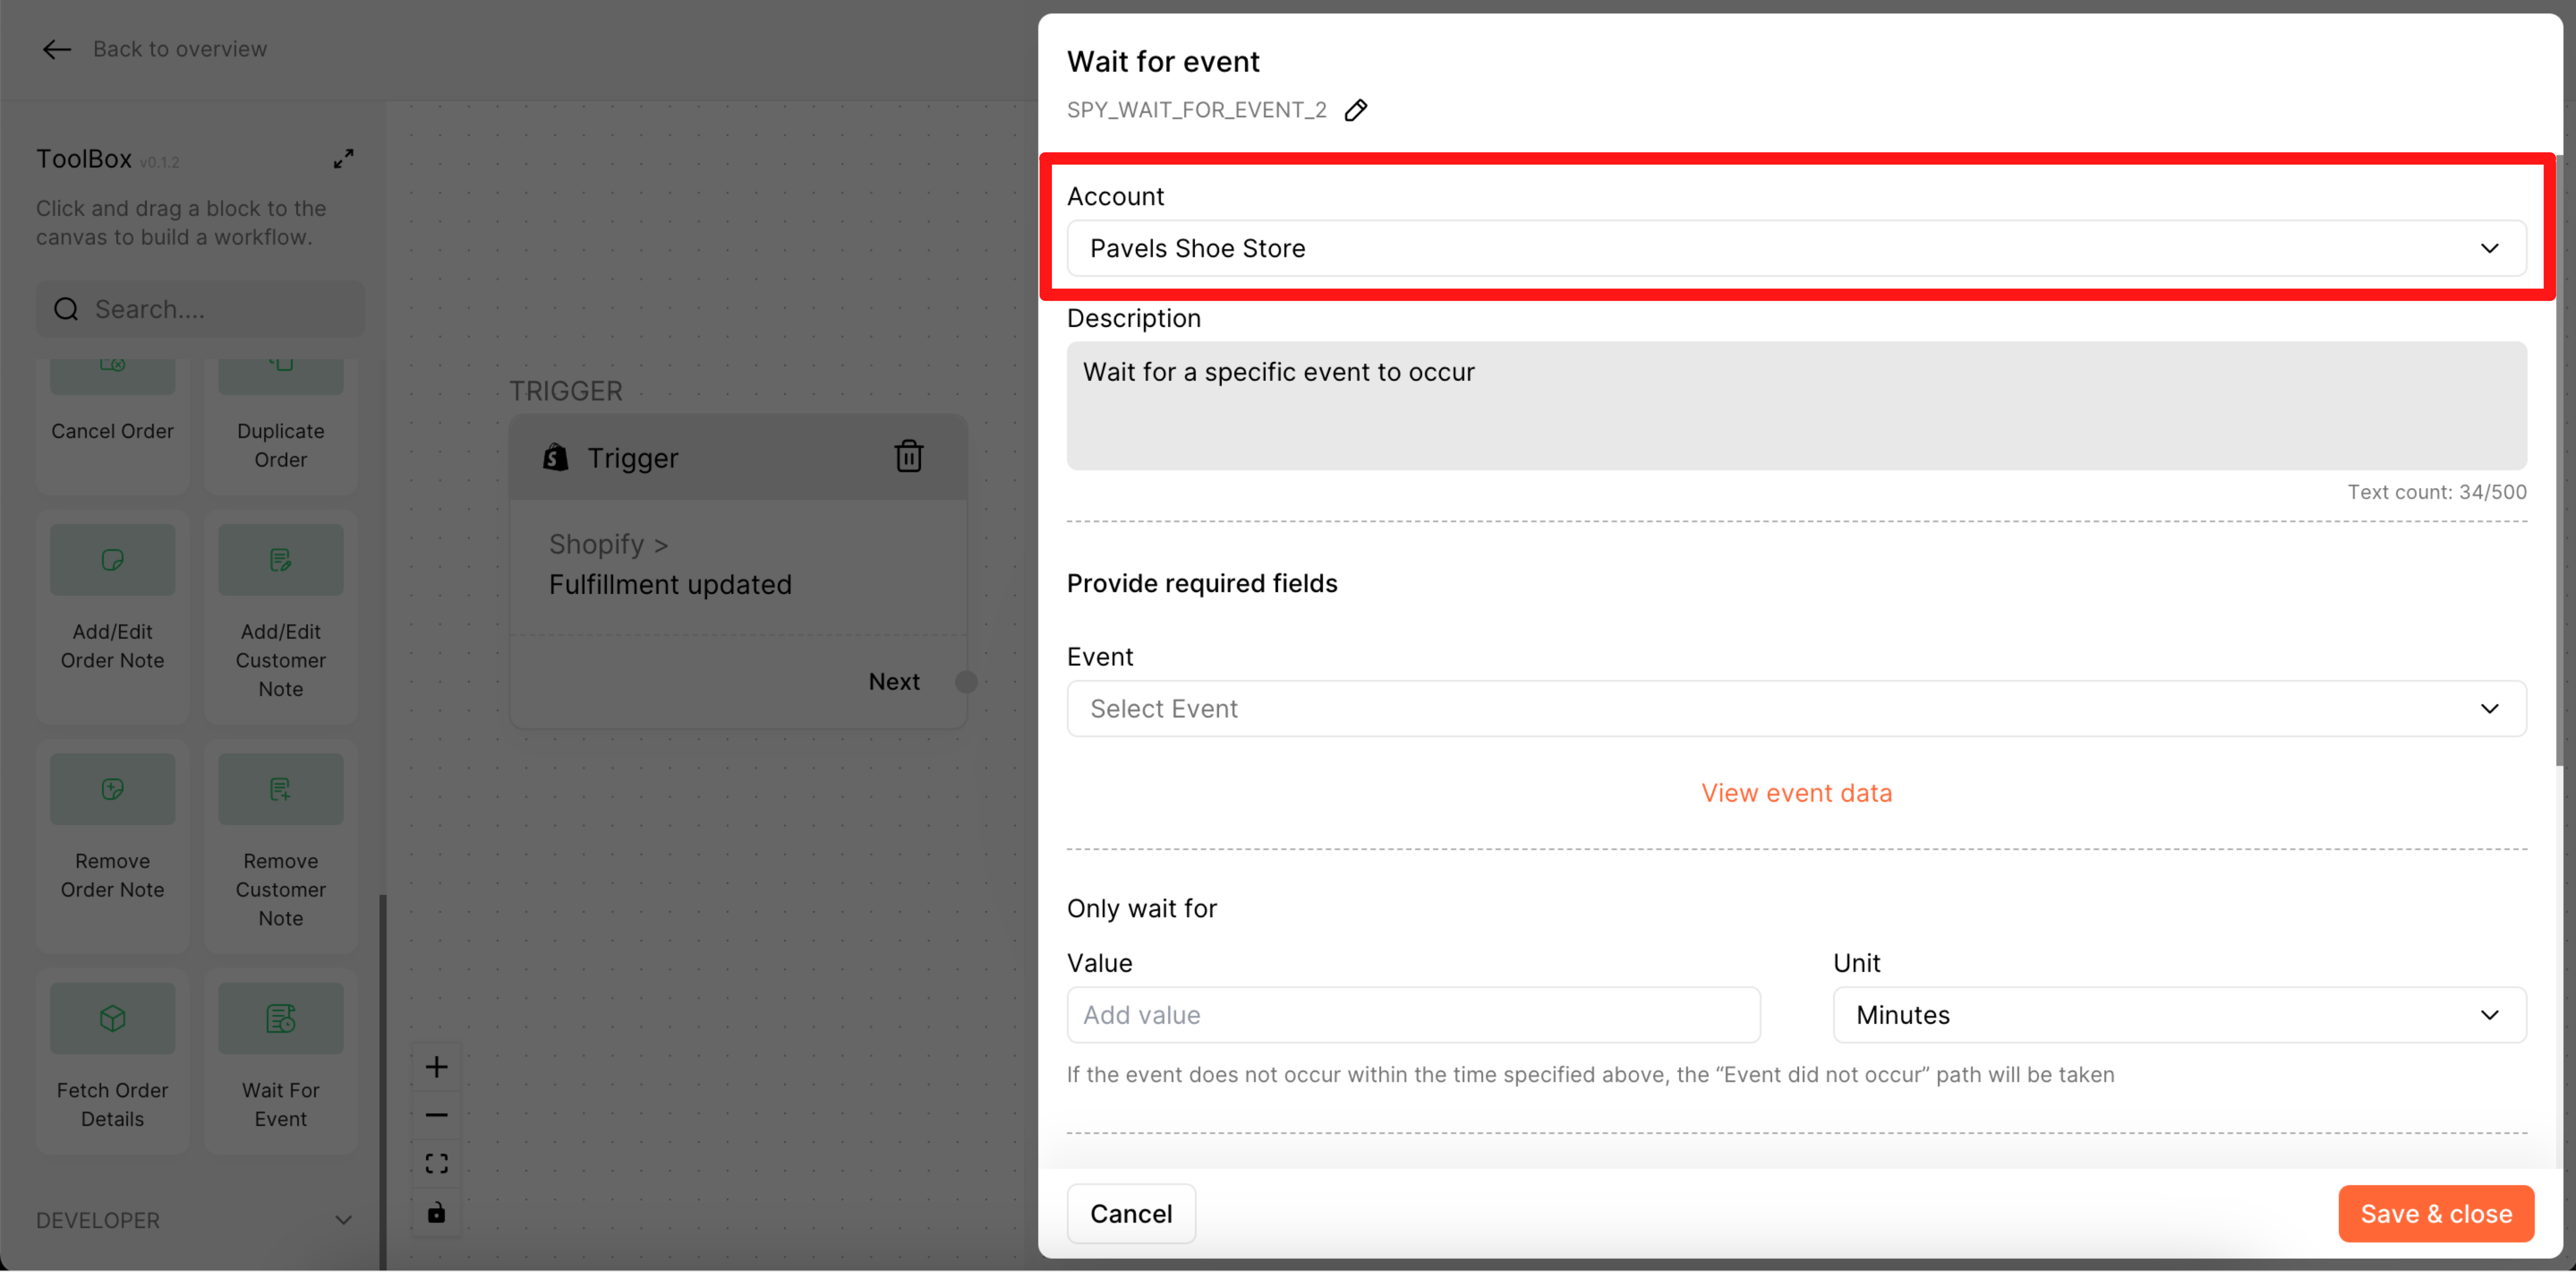2576x1272 pixels.
Task: Fit canvas view to screen
Action: (x=437, y=1163)
